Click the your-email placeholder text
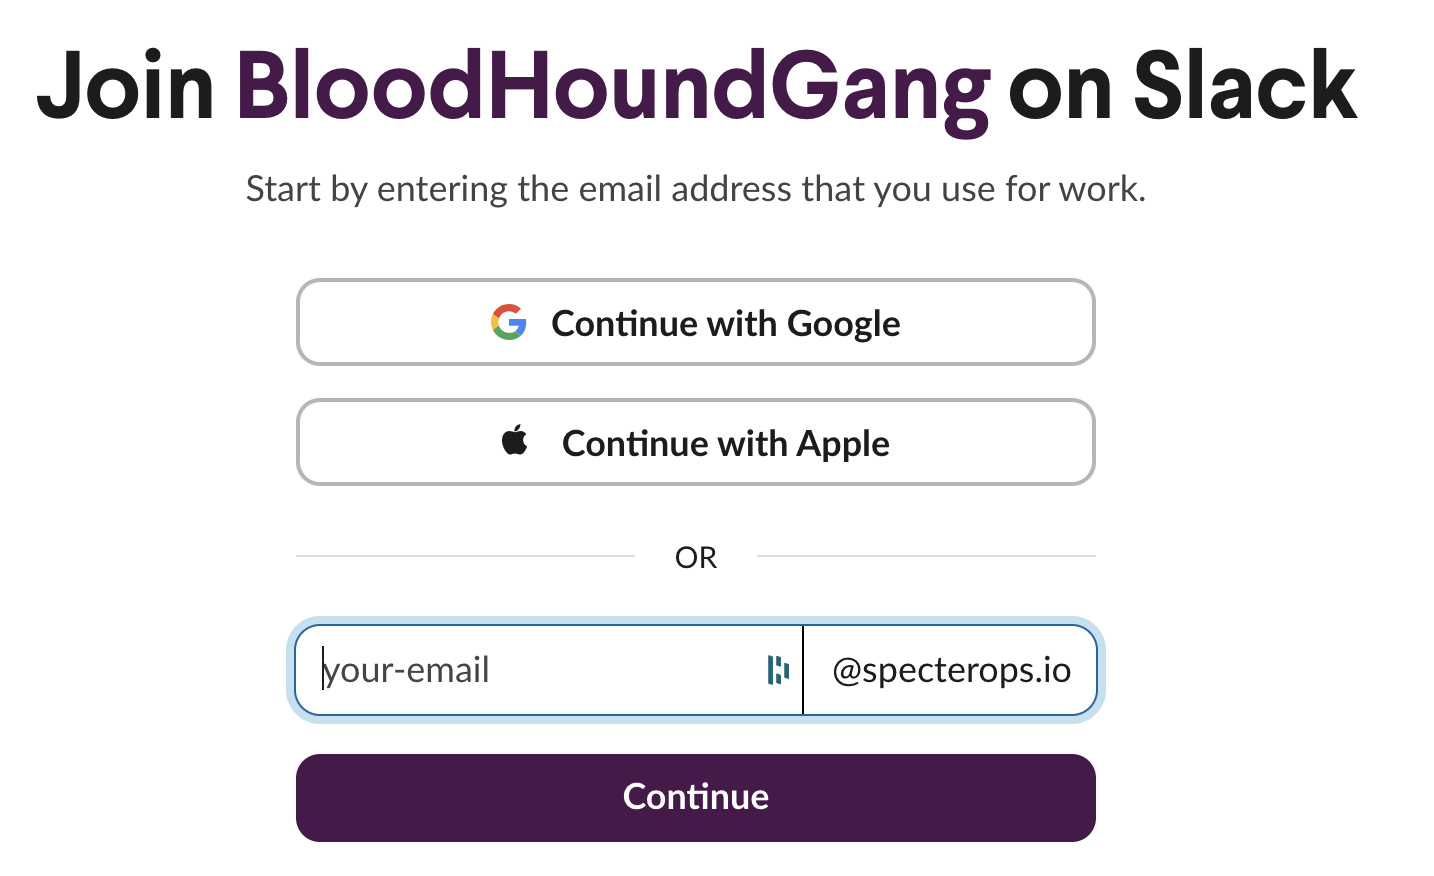Screen dimensions: 1434x876 407,670
